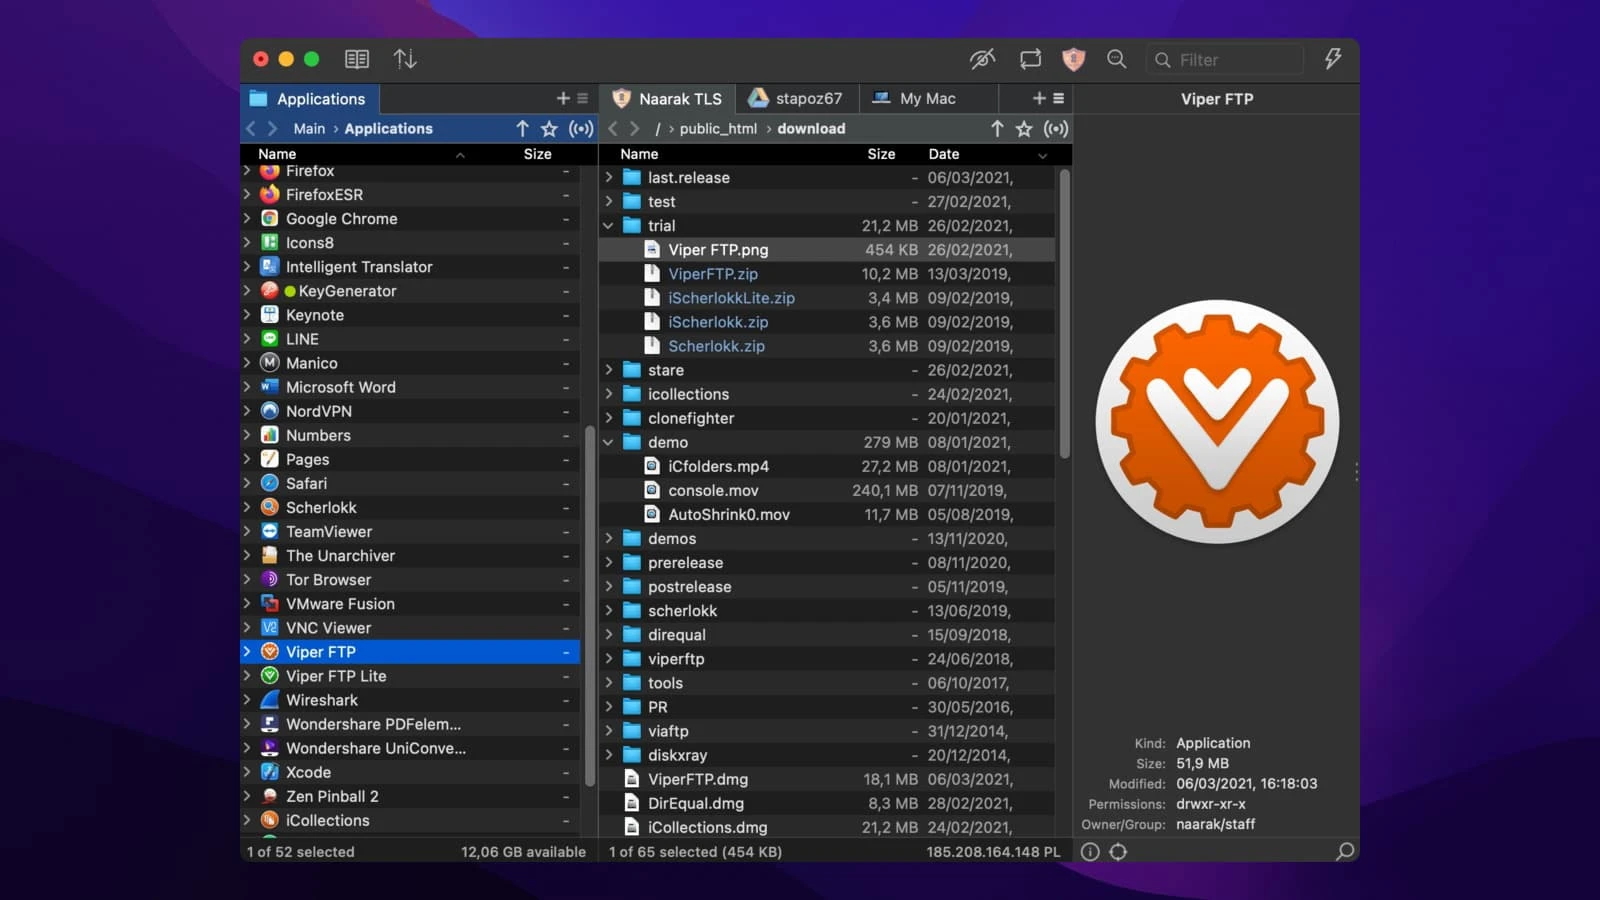The width and height of the screenshot is (1600, 900).
Task: Click the transfer arrows icon in toolbar
Action: (405, 59)
